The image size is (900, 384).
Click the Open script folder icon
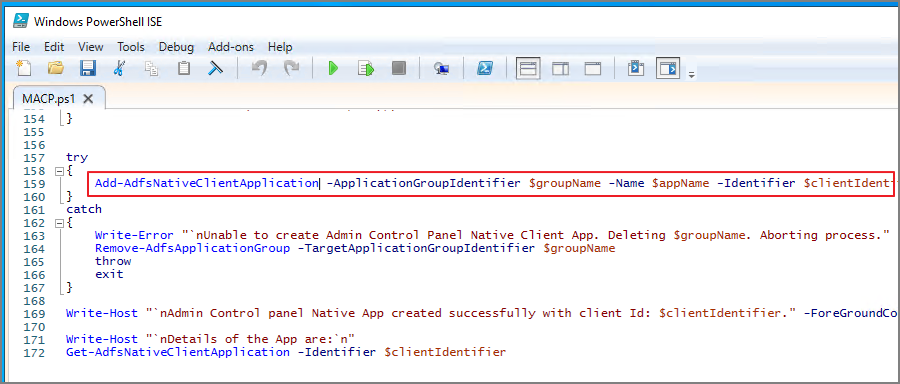click(x=56, y=68)
